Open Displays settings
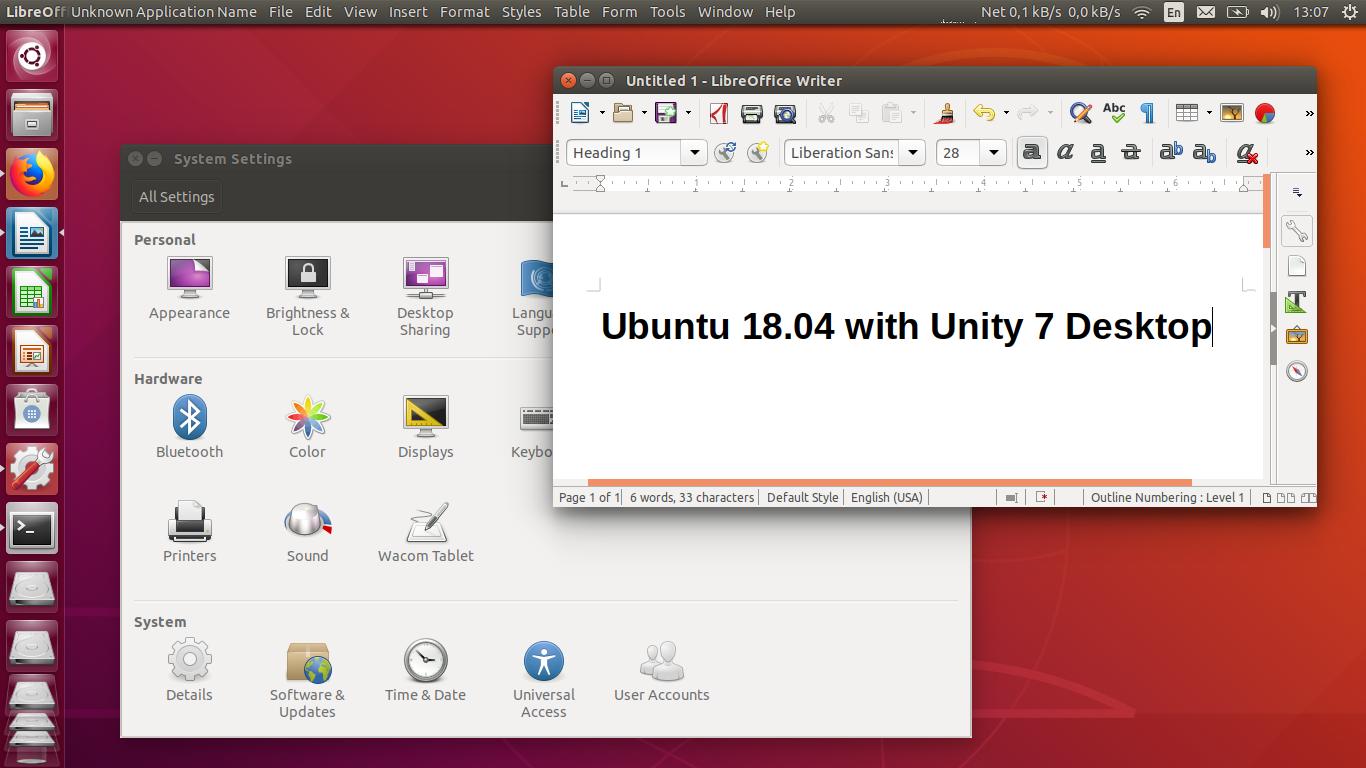 tap(425, 424)
